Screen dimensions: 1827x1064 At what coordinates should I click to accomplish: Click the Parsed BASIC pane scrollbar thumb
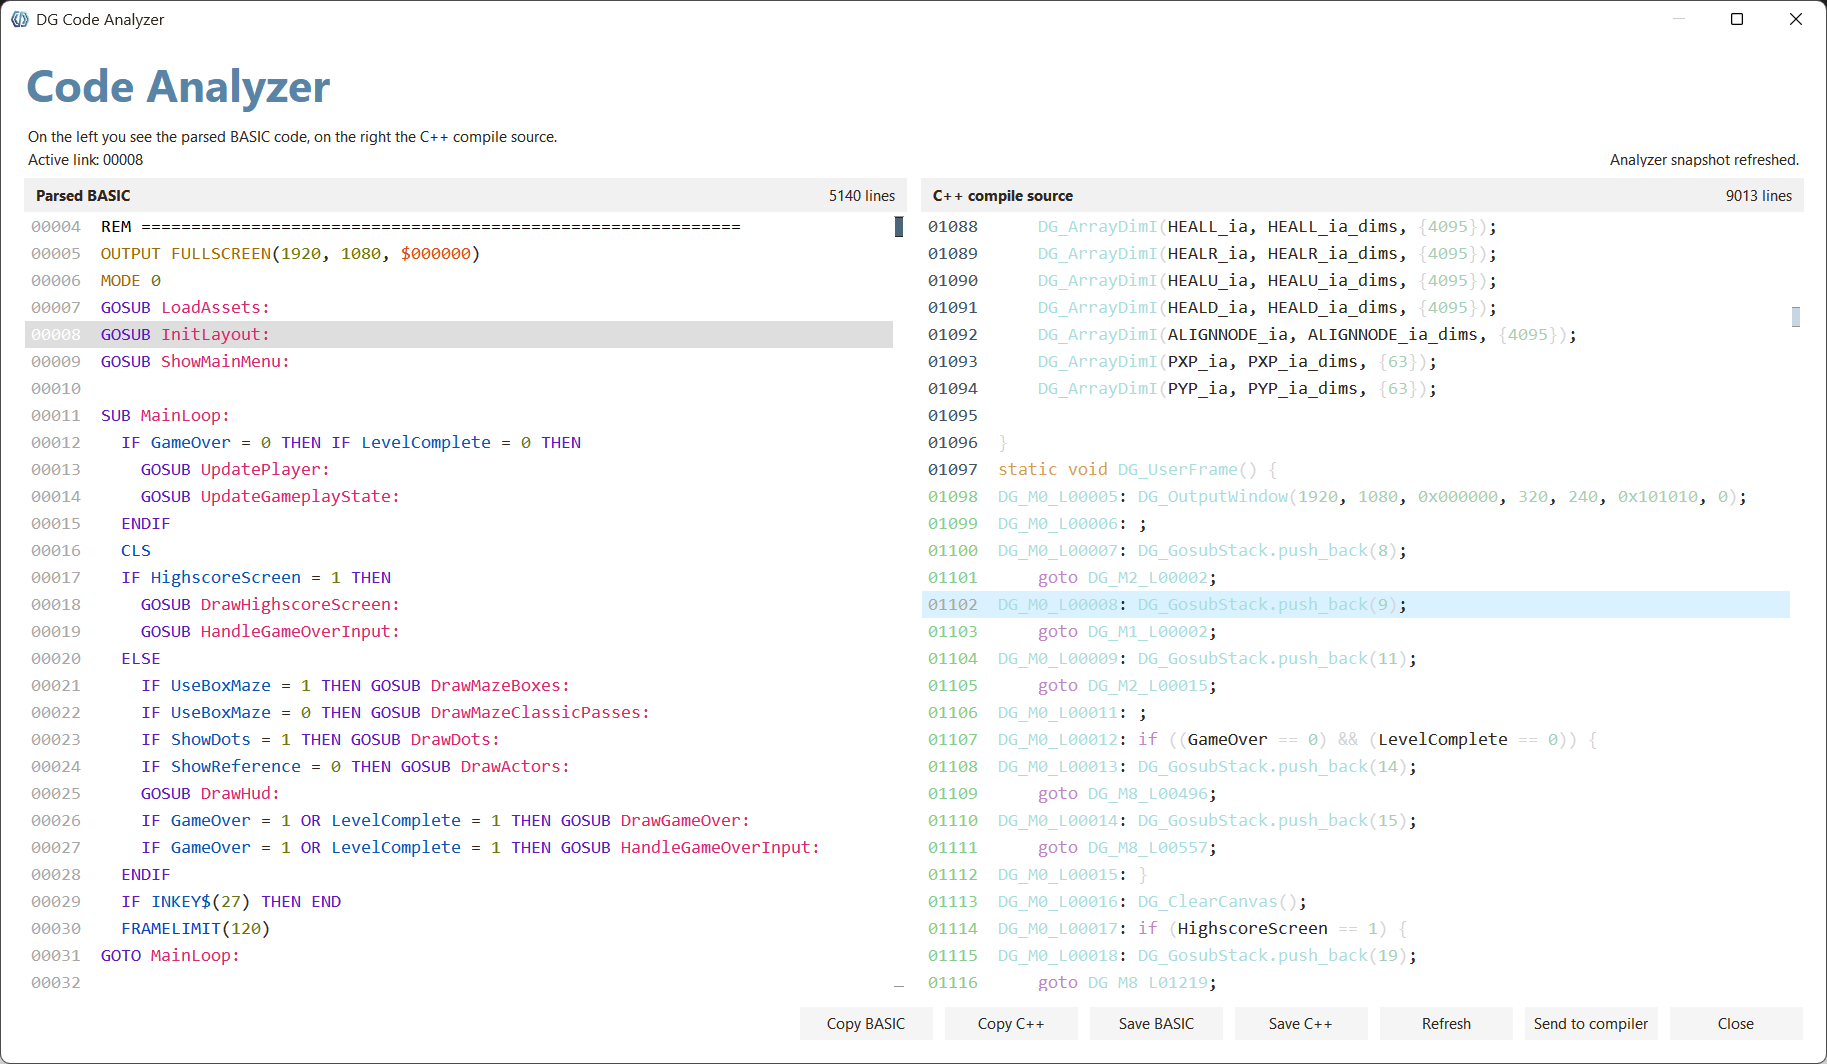pos(899,227)
